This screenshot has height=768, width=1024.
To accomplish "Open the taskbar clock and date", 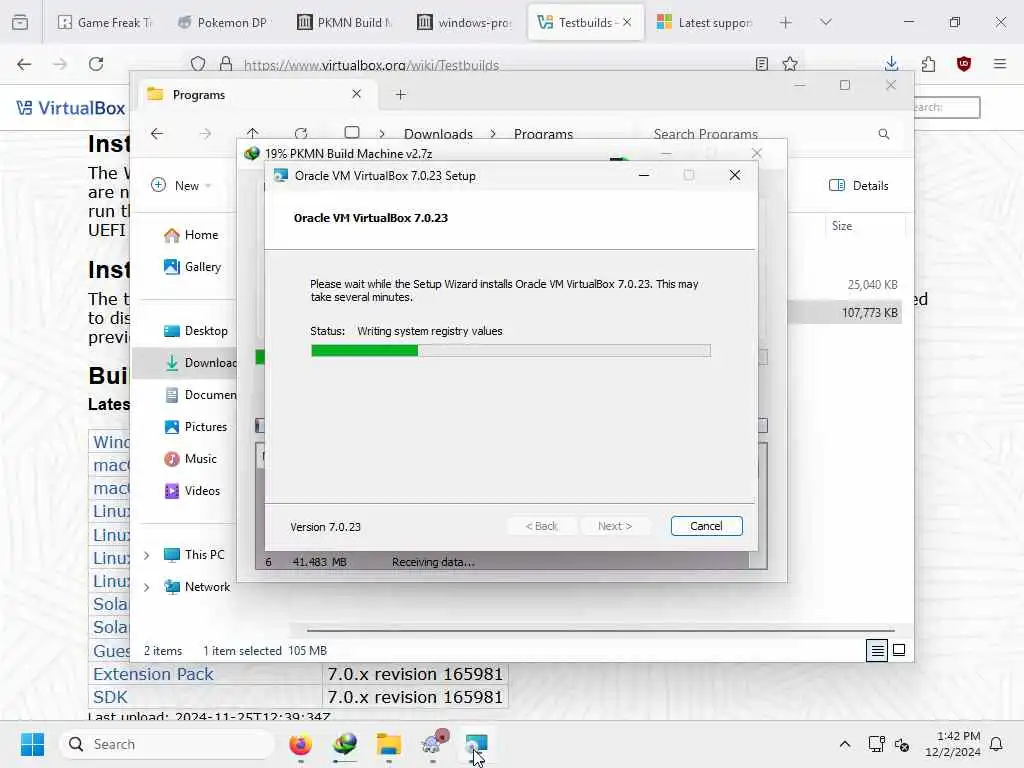I will pos(952,744).
